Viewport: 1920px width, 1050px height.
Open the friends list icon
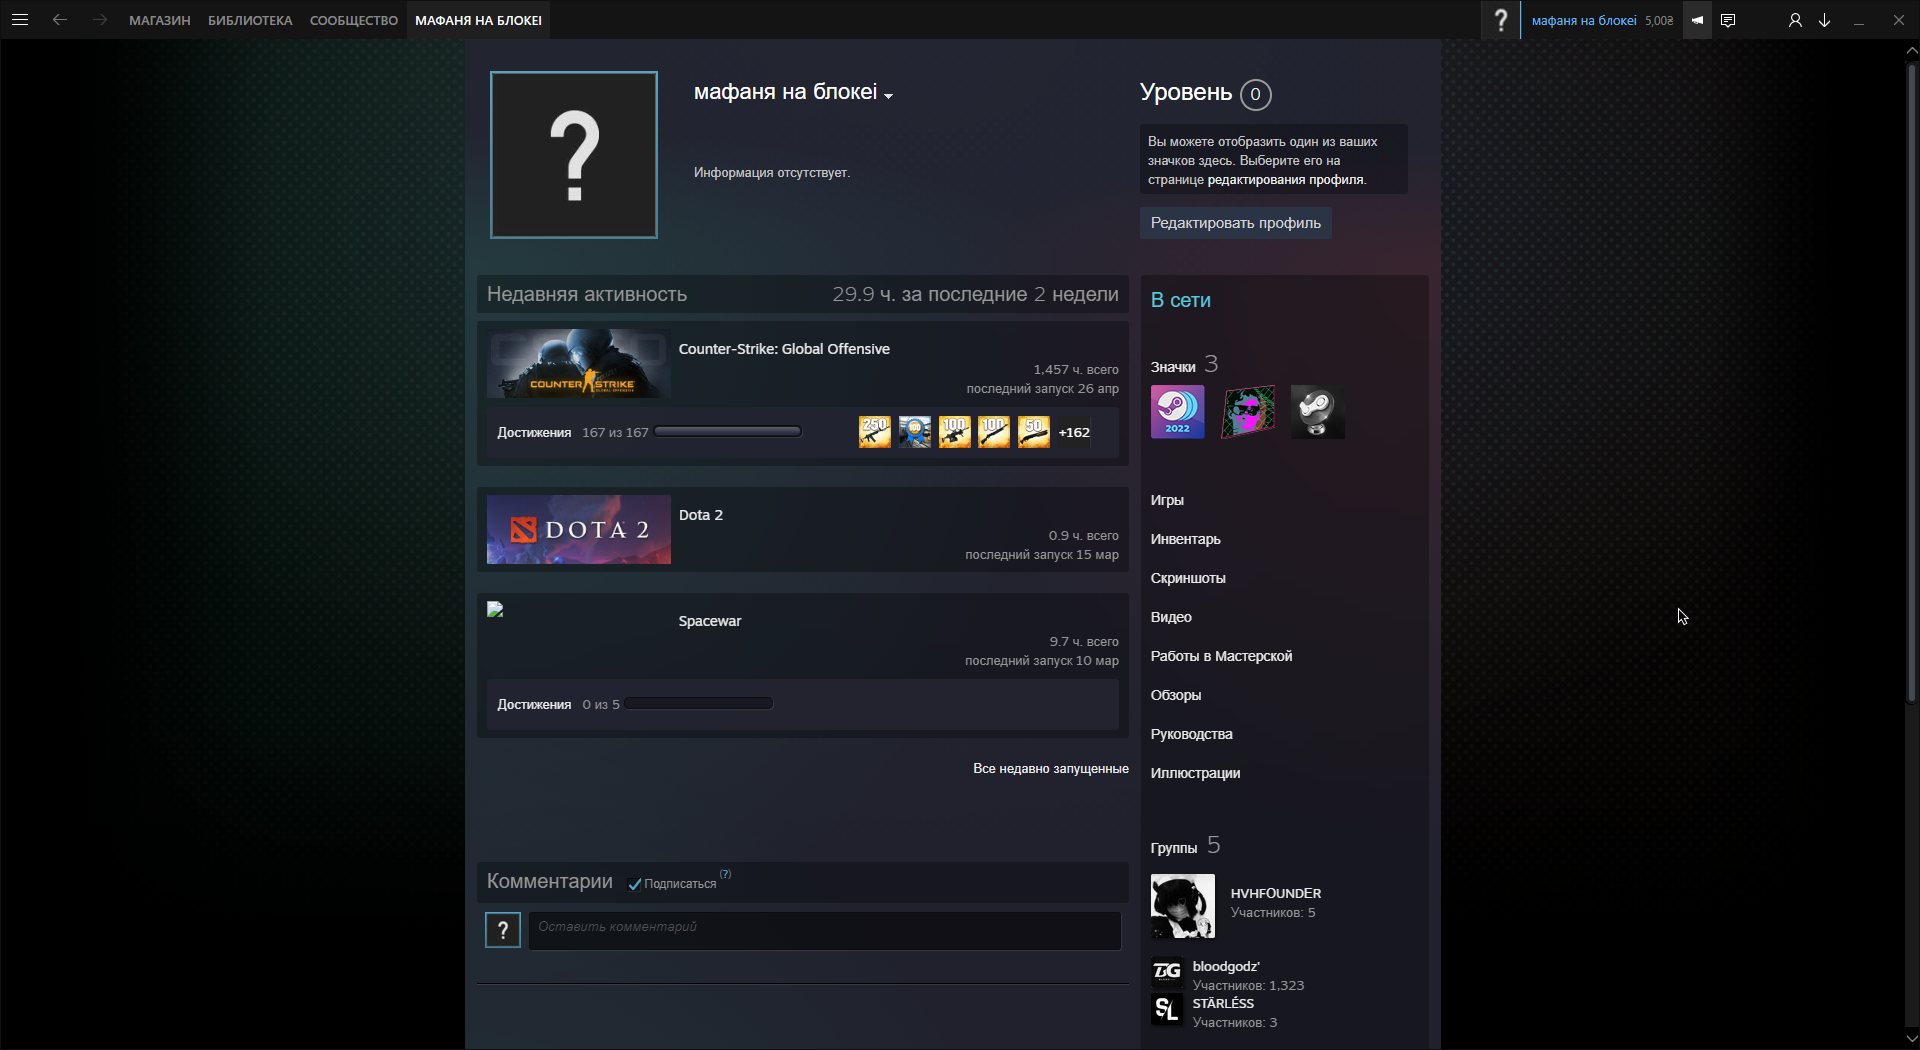tap(1795, 20)
